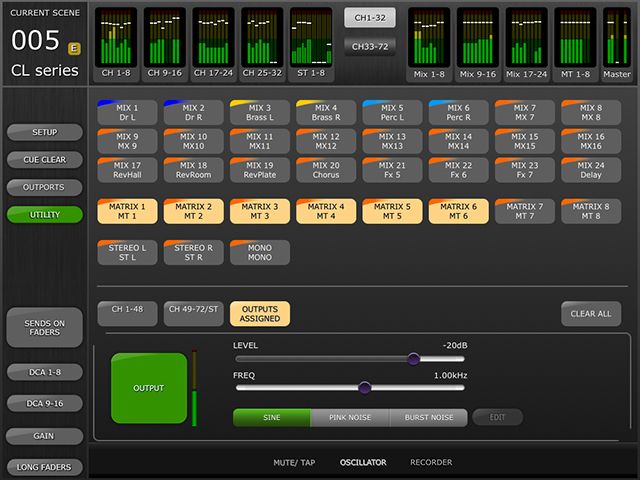Toggle STEREO L ST L assignment

coord(128,252)
